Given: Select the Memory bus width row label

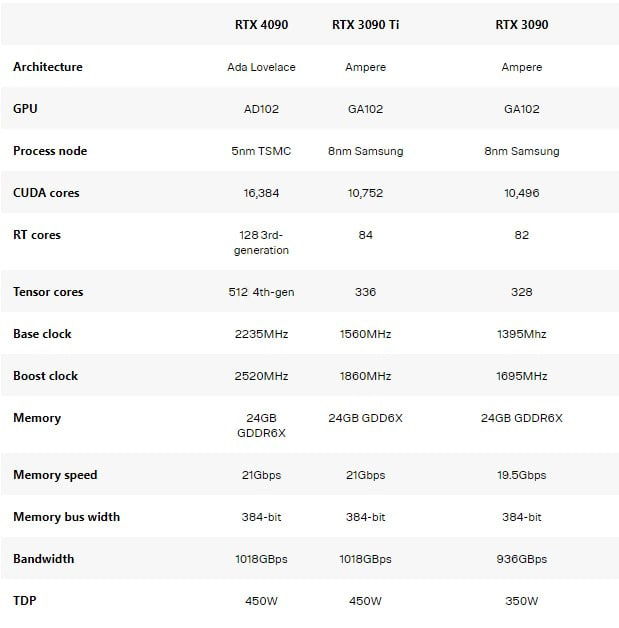Looking at the screenshot, I should tap(66, 517).
